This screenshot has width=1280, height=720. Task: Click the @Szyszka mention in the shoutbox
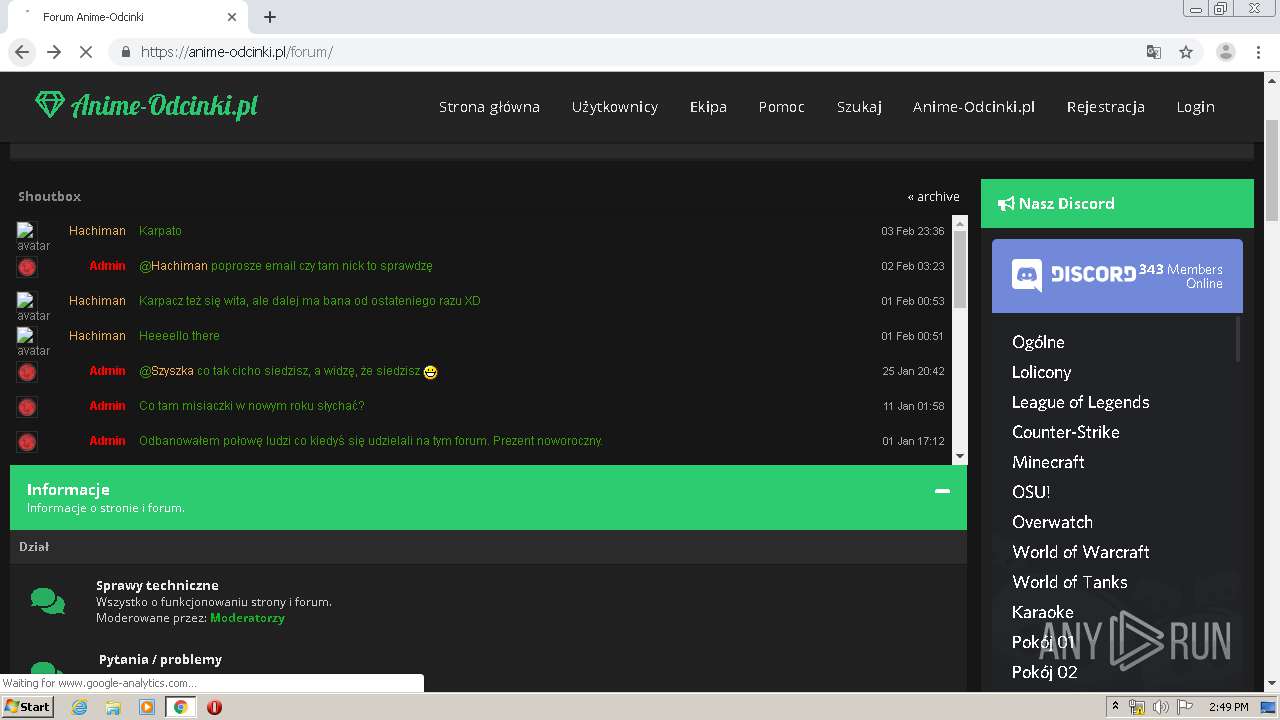[x=166, y=371]
